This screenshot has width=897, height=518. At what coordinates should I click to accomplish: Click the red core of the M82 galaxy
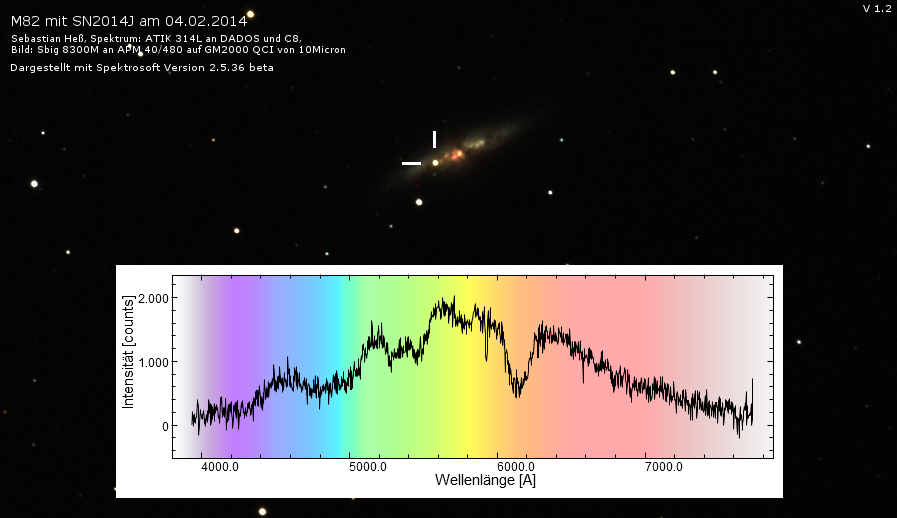(457, 155)
